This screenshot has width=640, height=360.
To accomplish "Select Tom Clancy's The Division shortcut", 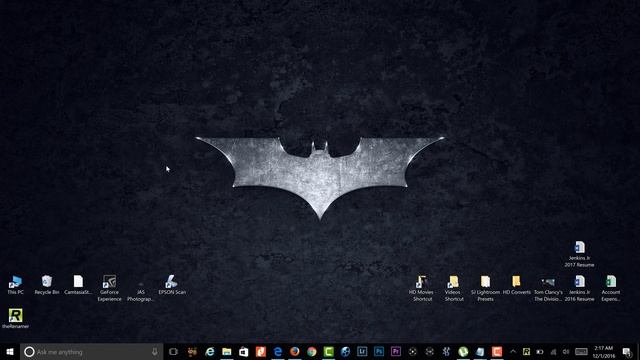I will point(548,289).
